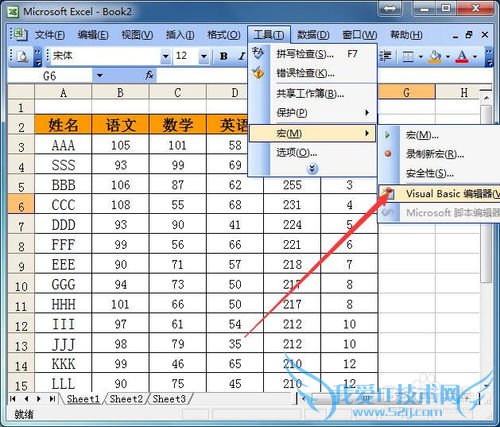Viewport: 500px width, 427px height.
Task: Click the Visual Basic editor icon
Action: [x=388, y=193]
